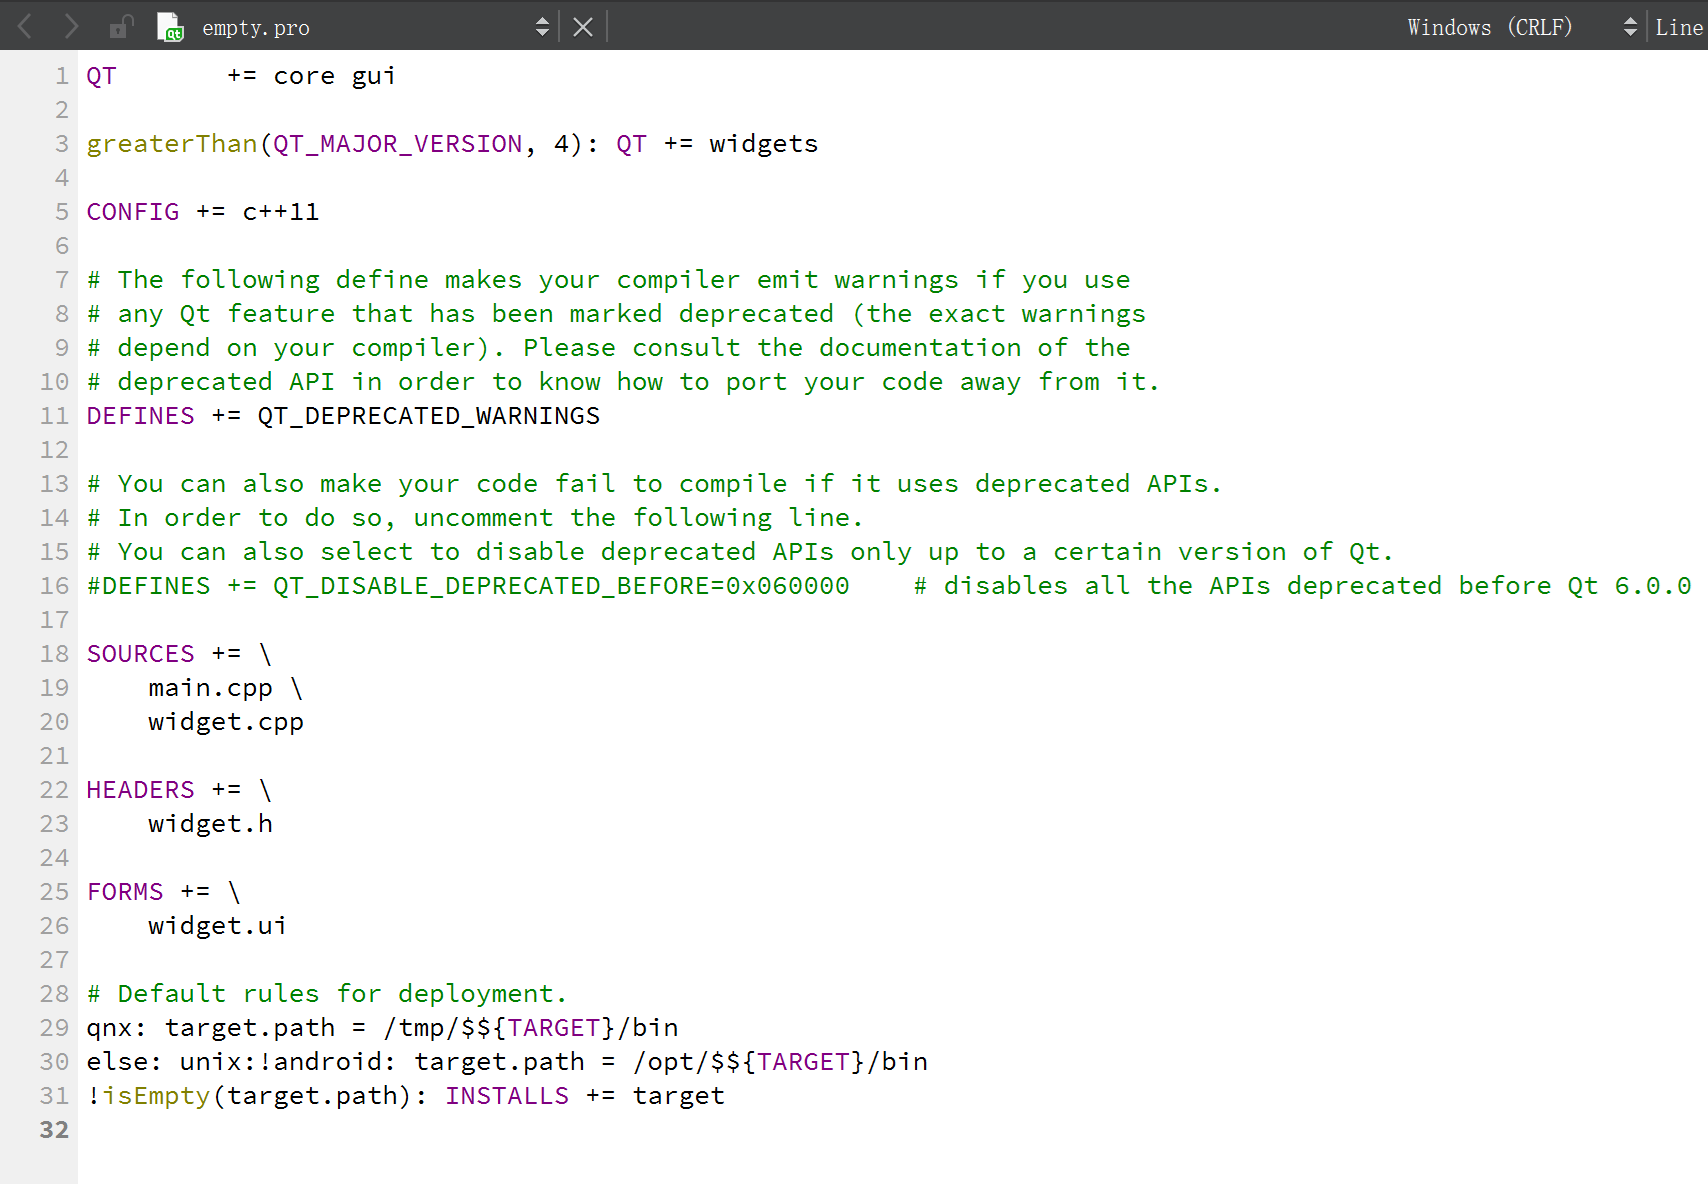Click 'isEmpty' function on line 31

point(156,1096)
